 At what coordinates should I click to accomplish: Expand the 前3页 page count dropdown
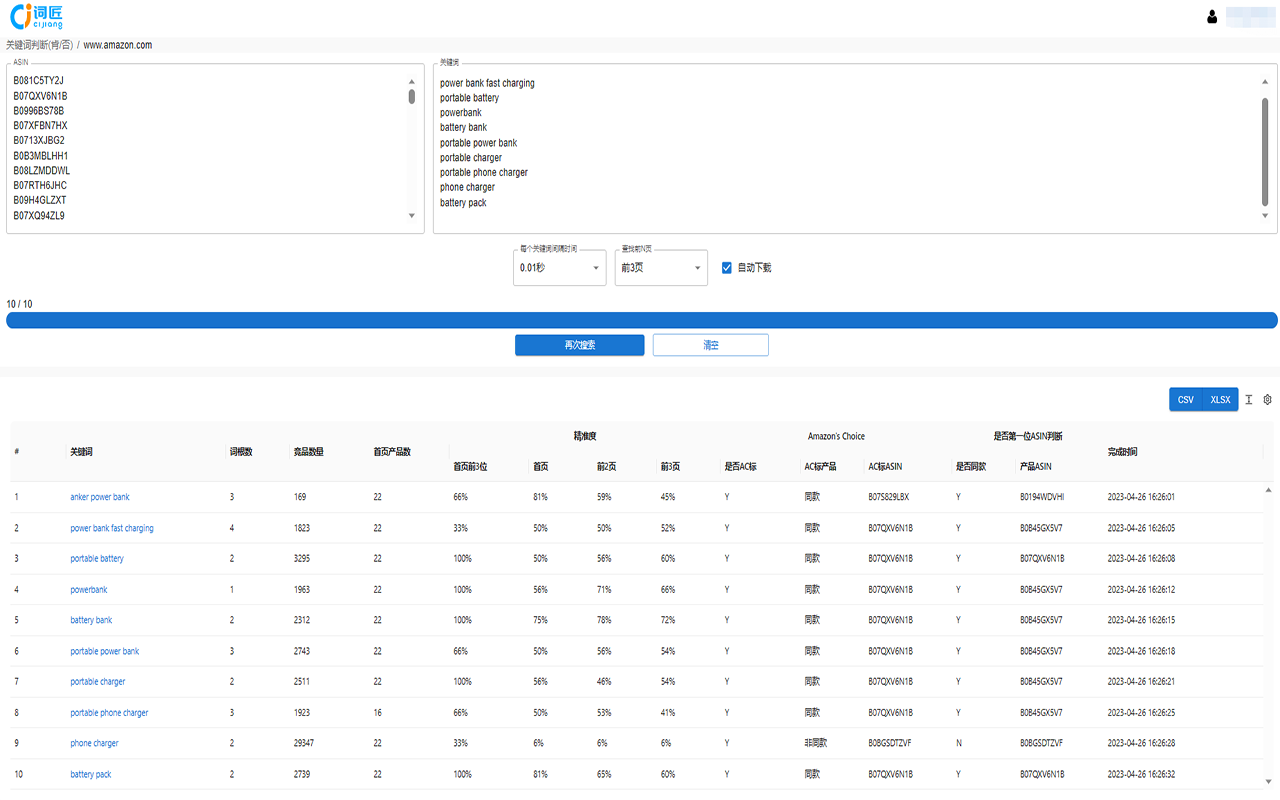point(661,268)
